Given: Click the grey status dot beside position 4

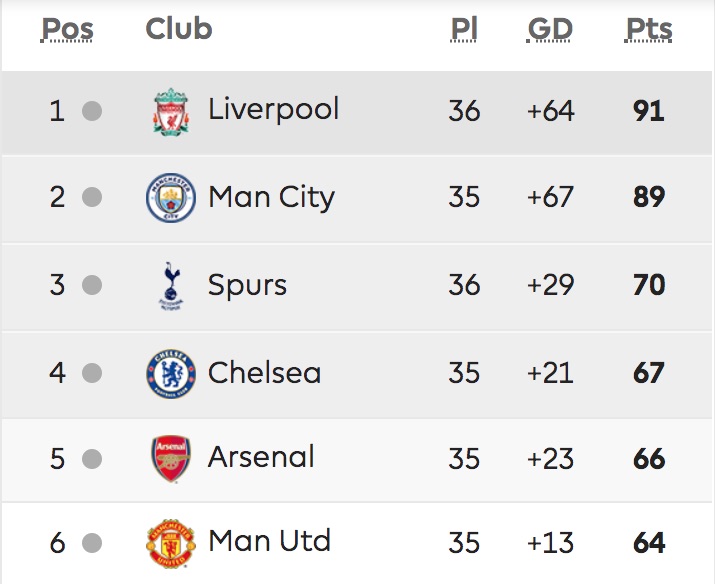Looking at the screenshot, I should 92,373.
